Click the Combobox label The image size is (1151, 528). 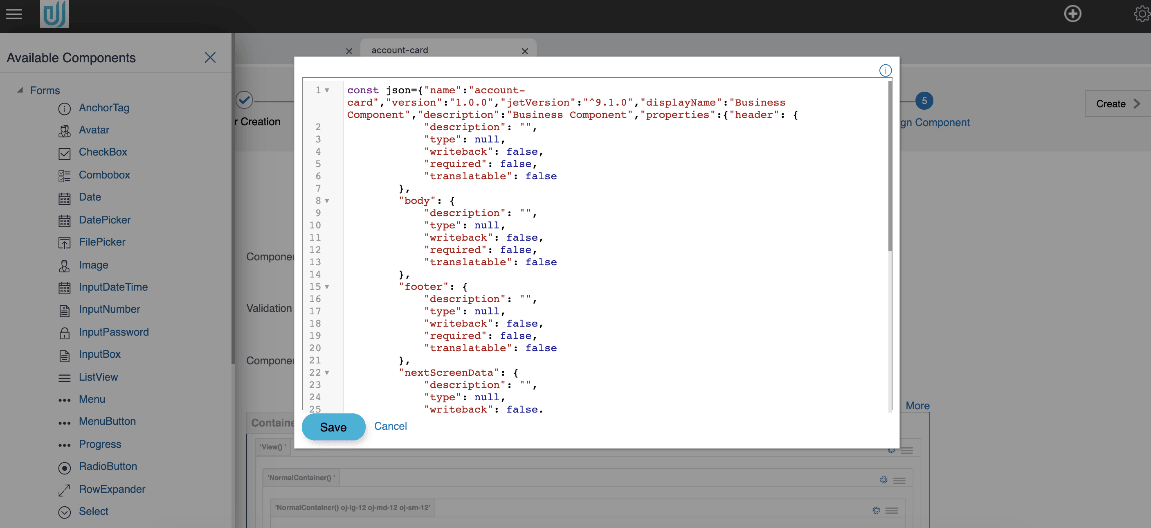[104, 176]
